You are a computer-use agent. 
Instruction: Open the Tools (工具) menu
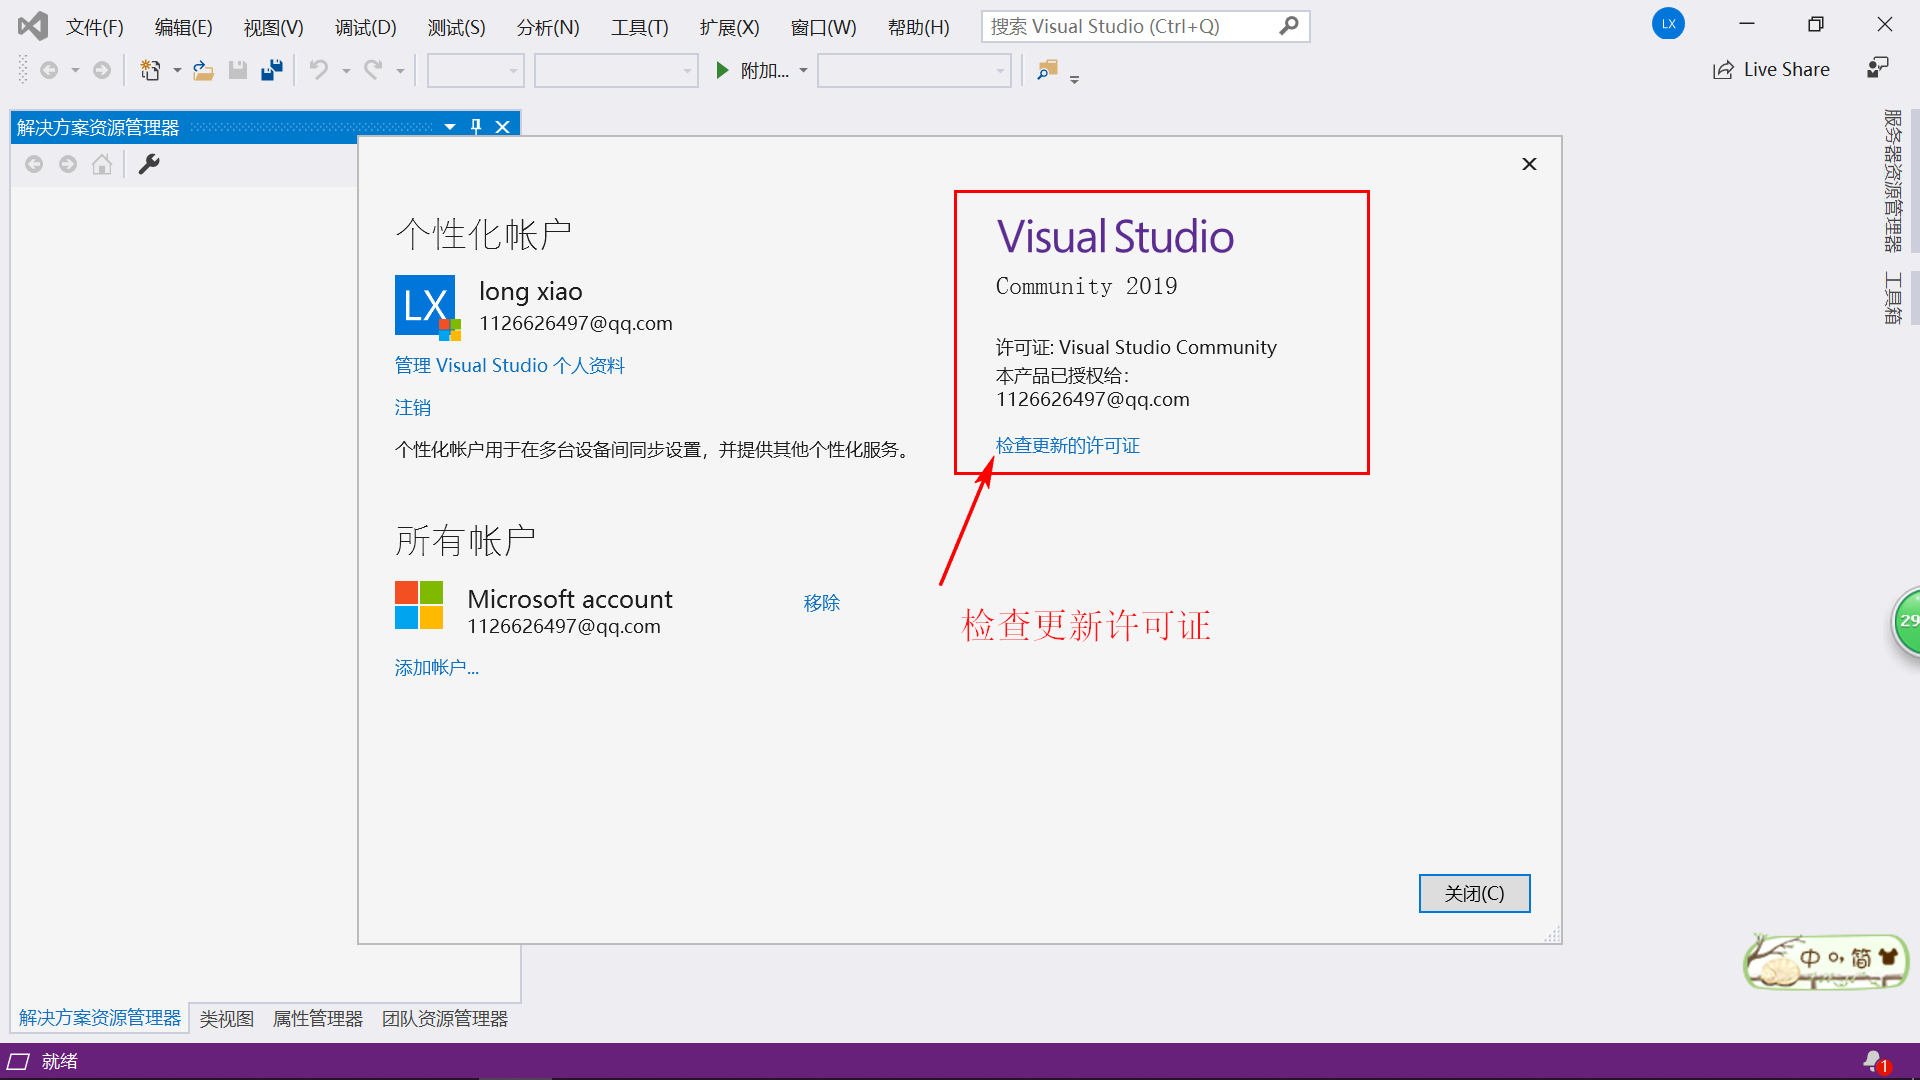click(x=639, y=27)
